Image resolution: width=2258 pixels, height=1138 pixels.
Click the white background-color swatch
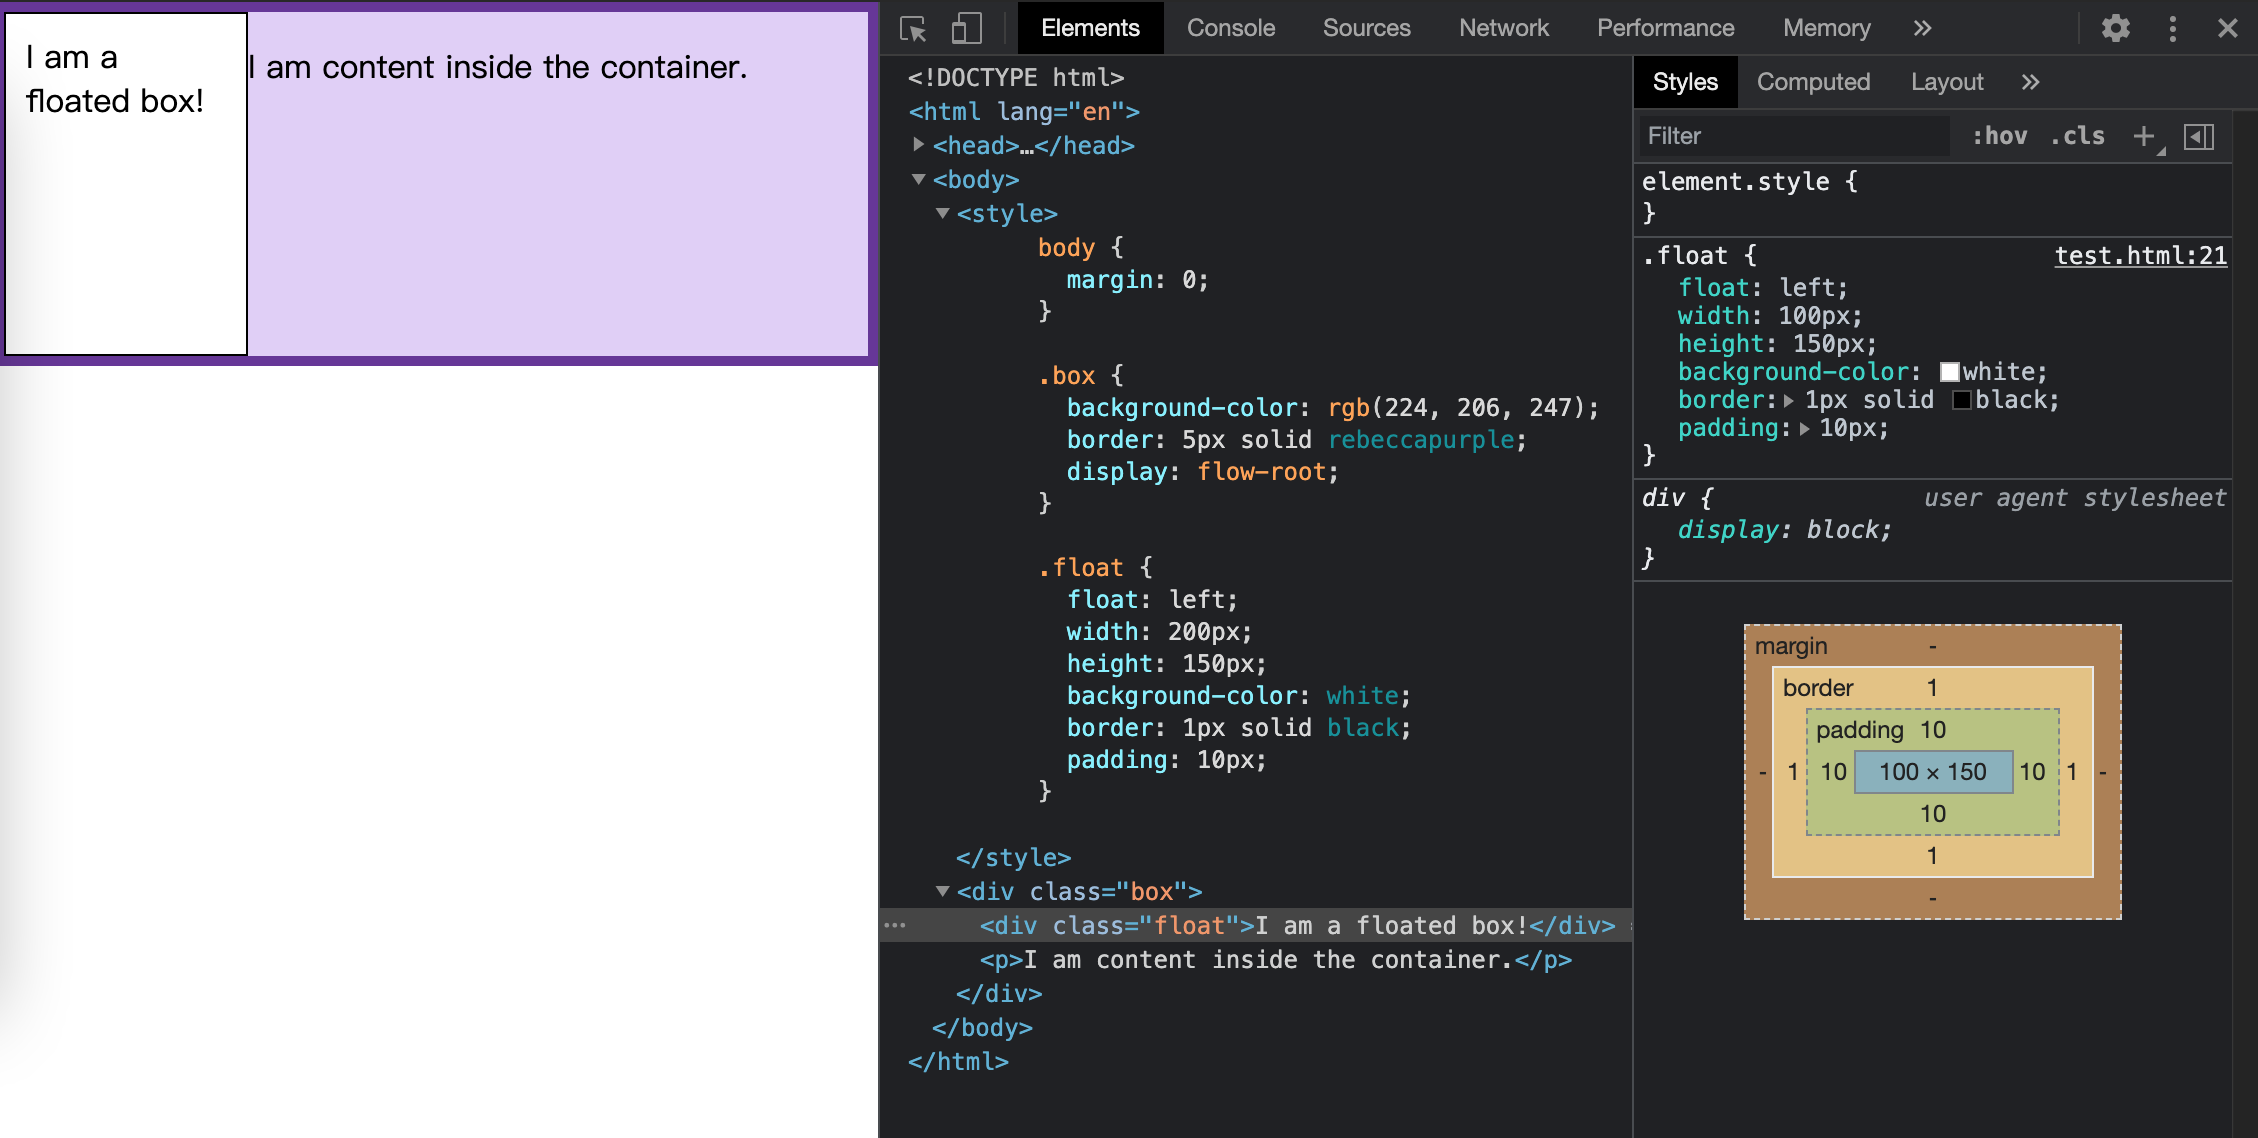(x=1949, y=372)
